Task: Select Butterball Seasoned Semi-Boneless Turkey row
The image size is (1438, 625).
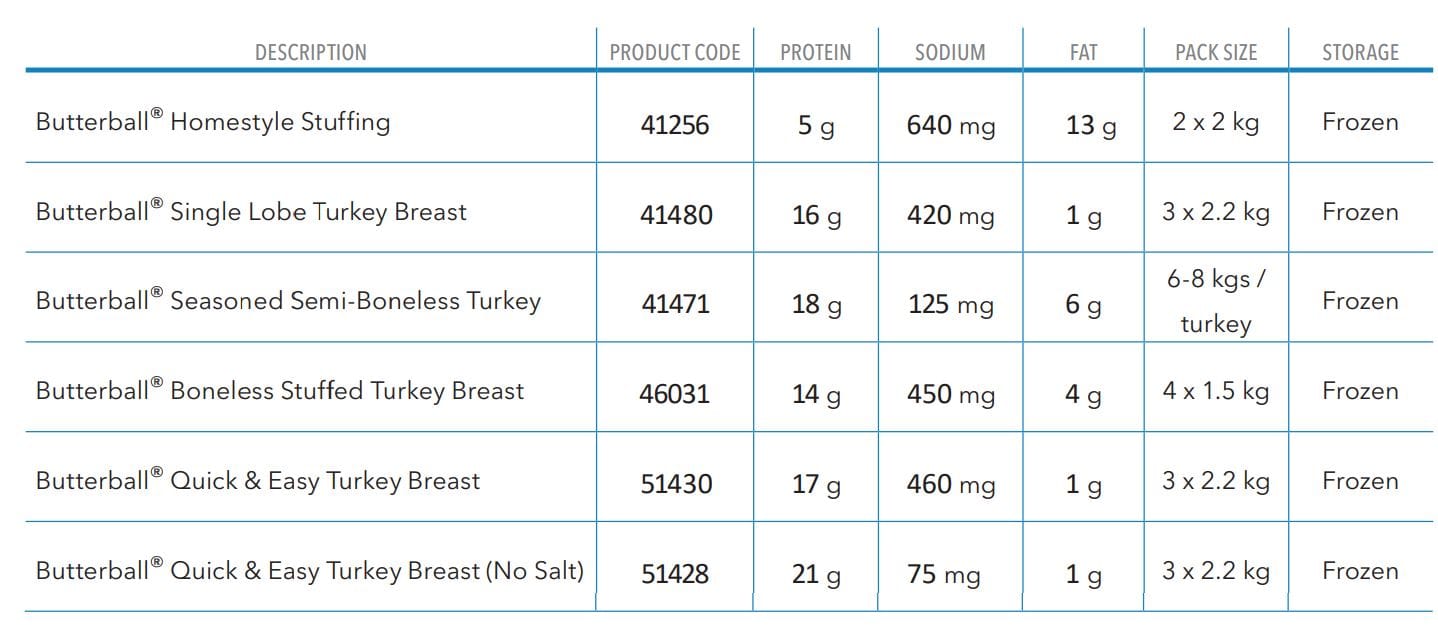Action: click(288, 301)
